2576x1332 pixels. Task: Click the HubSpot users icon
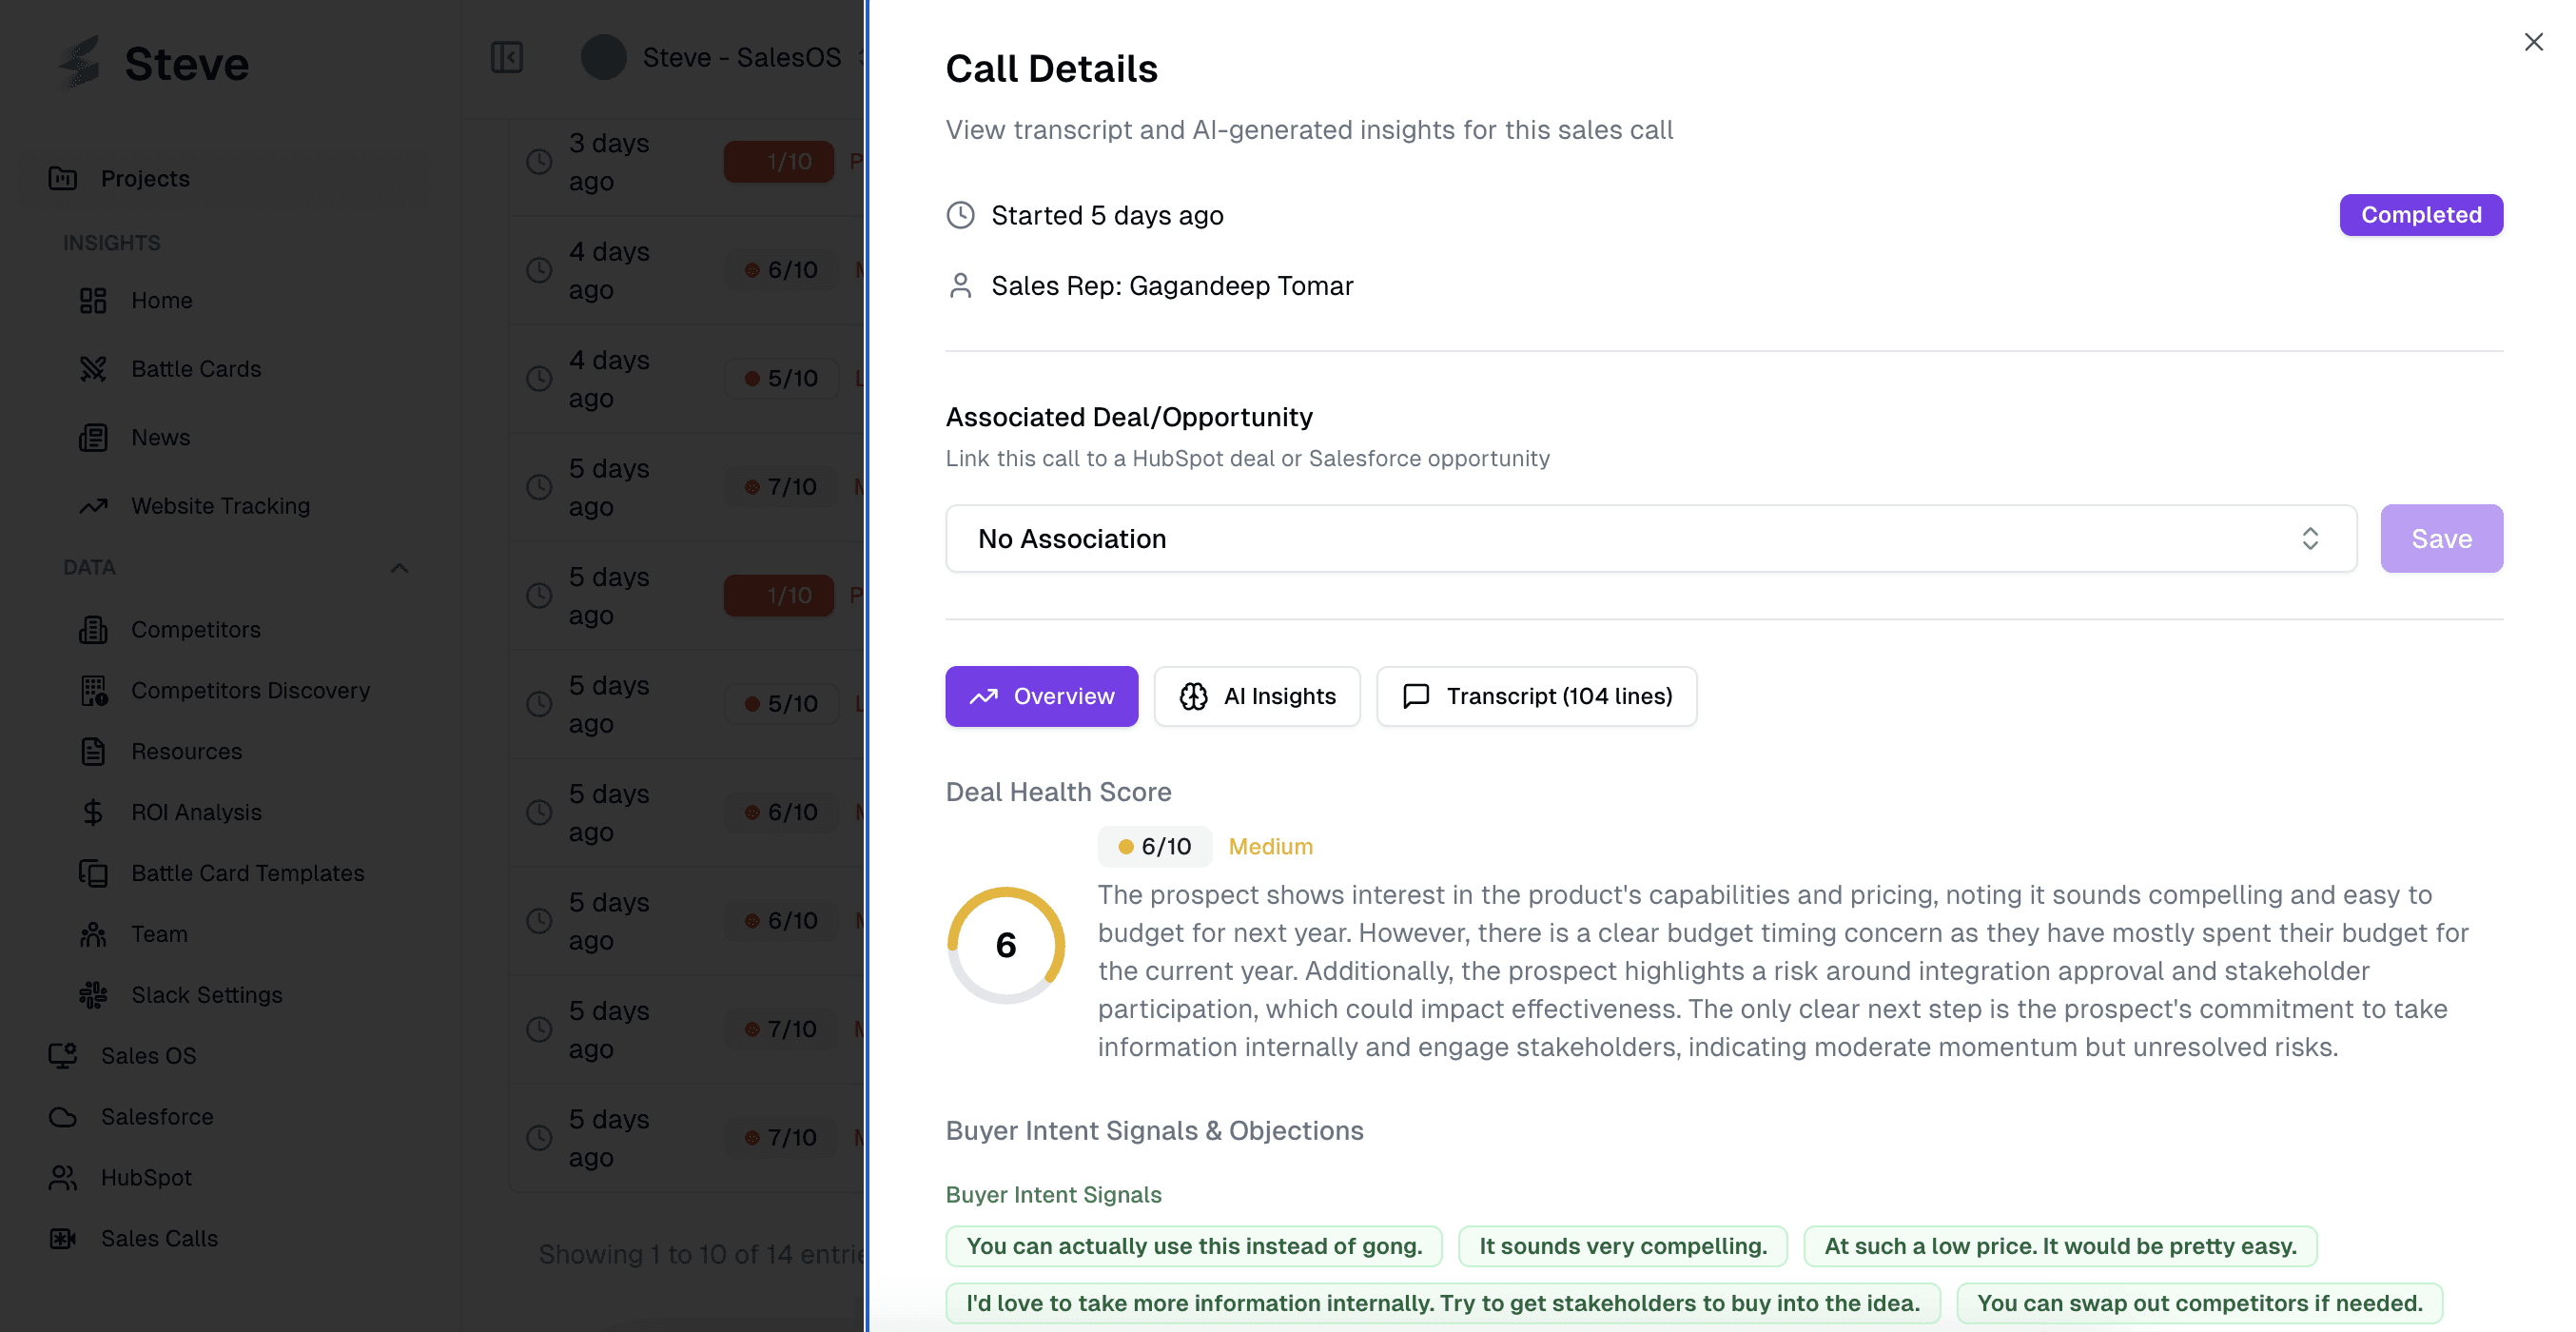(63, 1177)
